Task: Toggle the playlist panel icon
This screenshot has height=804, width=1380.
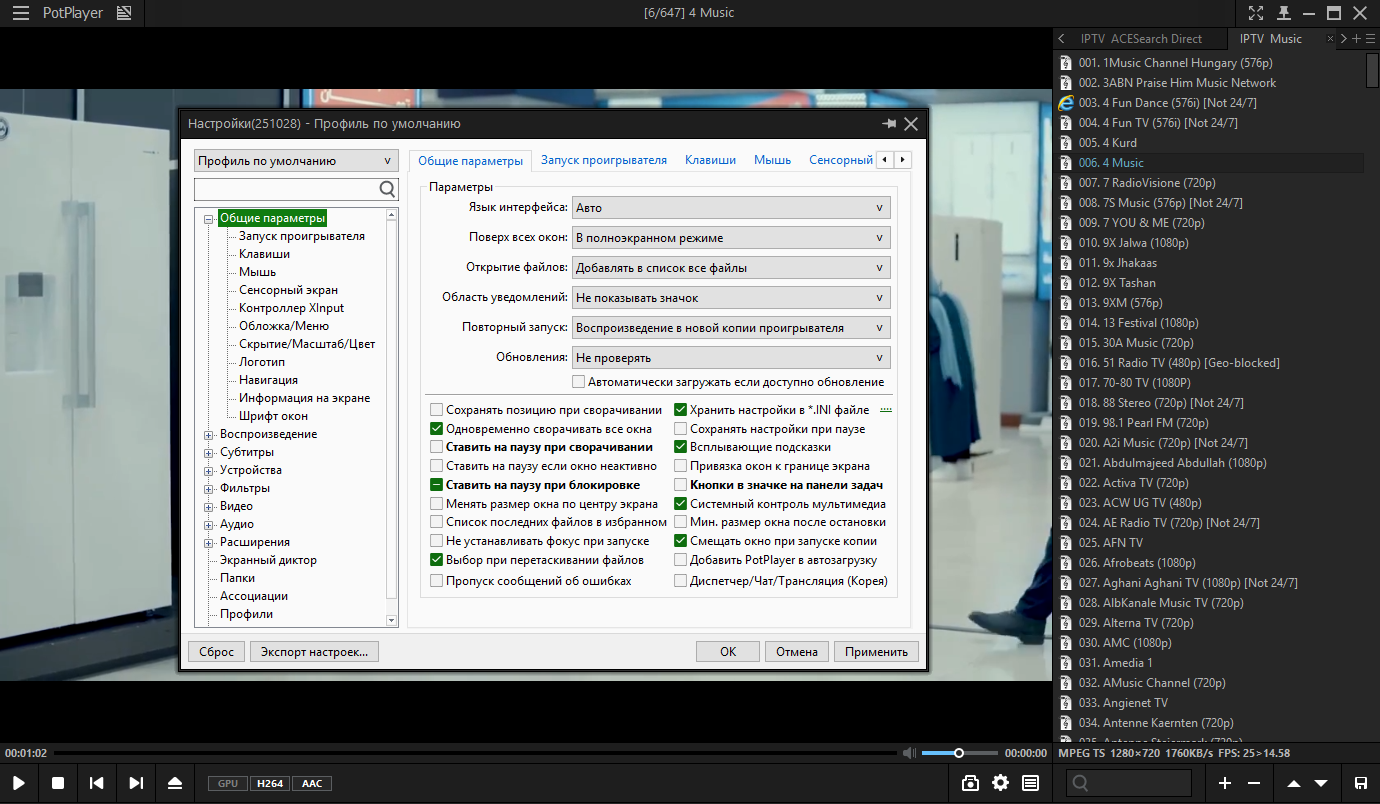Action: (1030, 783)
